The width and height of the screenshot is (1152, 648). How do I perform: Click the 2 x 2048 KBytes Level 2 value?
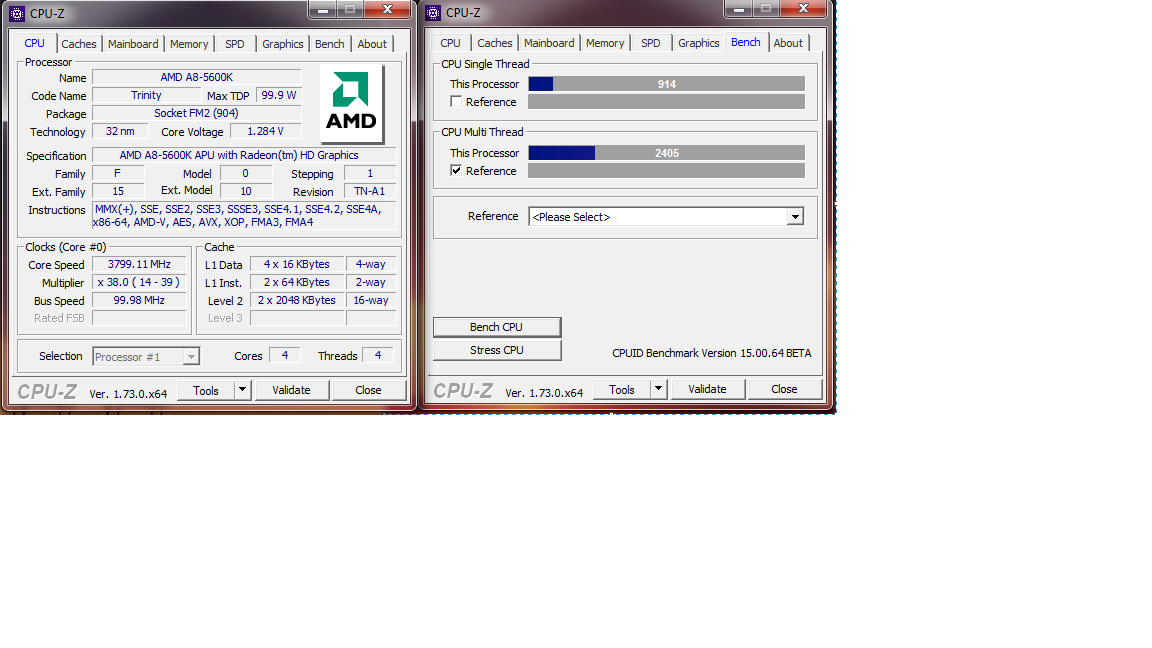297,300
